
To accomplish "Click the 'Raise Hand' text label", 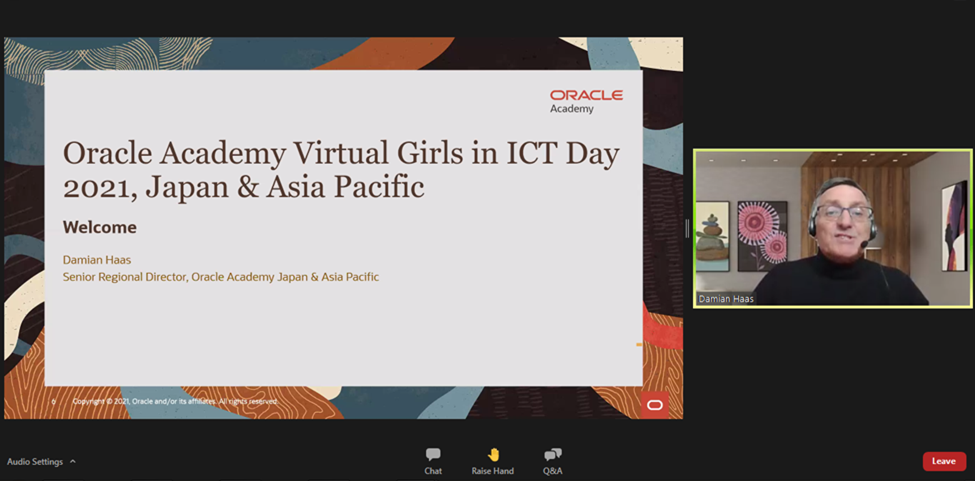I will pyautogui.click(x=493, y=471).
